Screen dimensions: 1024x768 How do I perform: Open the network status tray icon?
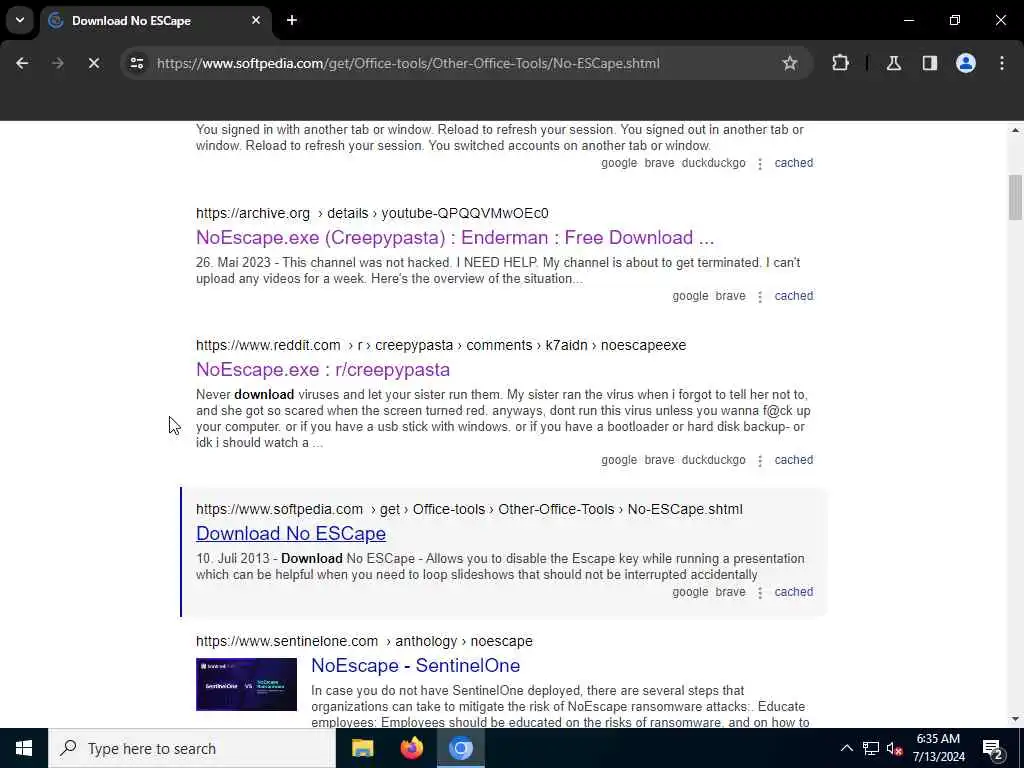click(871, 748)
